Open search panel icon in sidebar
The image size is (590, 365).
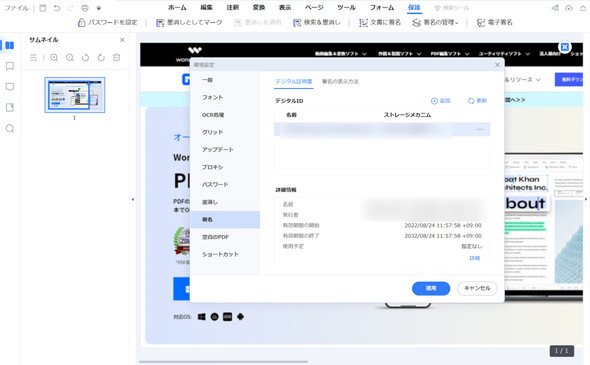[10, 129]
